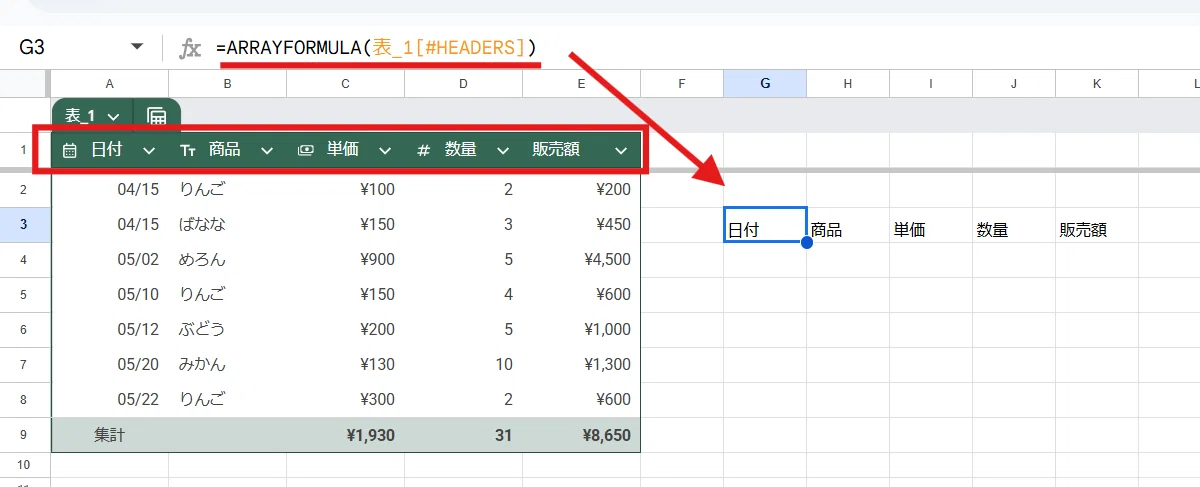The height and width of the screenshot is (487, 1200).
Task: Select column J header
Action: [x=1014, y=84]
